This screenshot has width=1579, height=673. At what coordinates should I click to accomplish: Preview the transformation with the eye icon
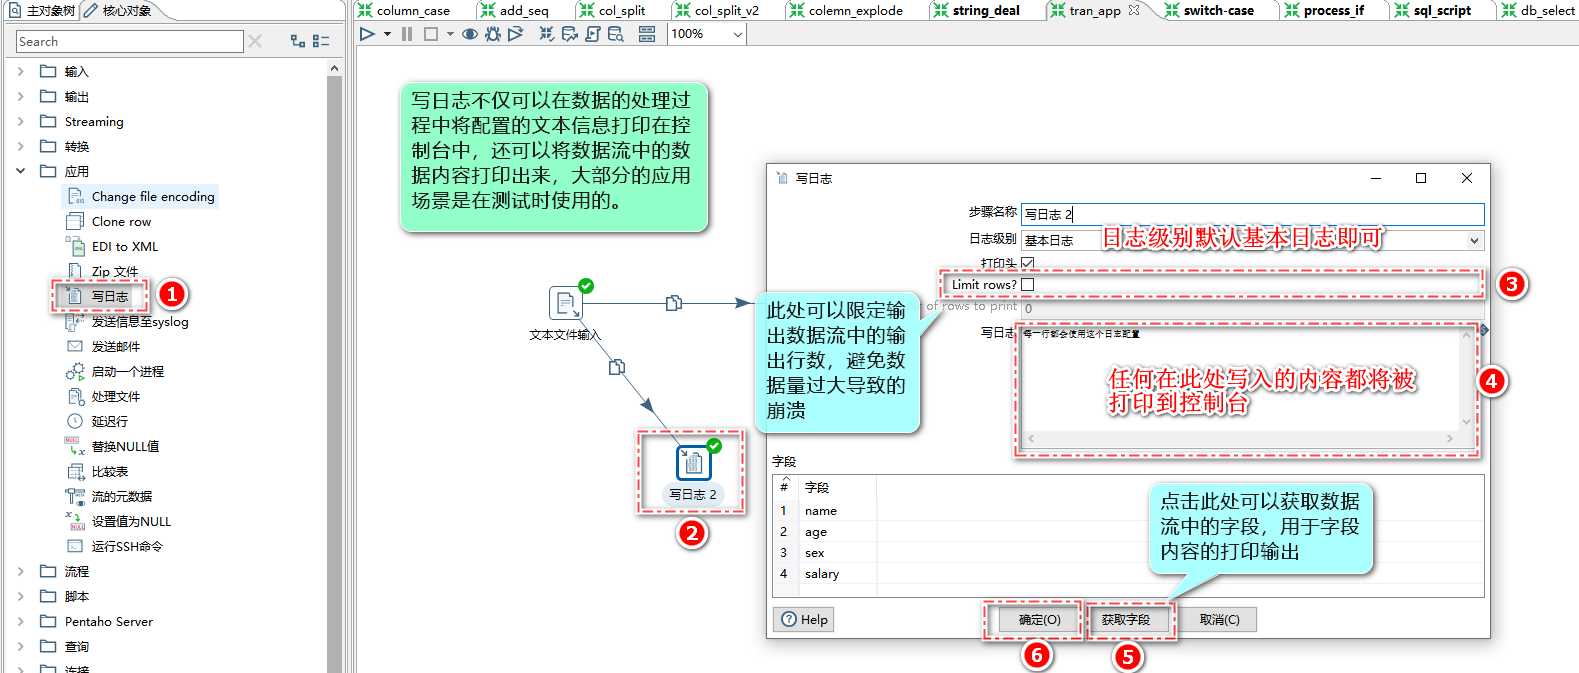point(469,34)
